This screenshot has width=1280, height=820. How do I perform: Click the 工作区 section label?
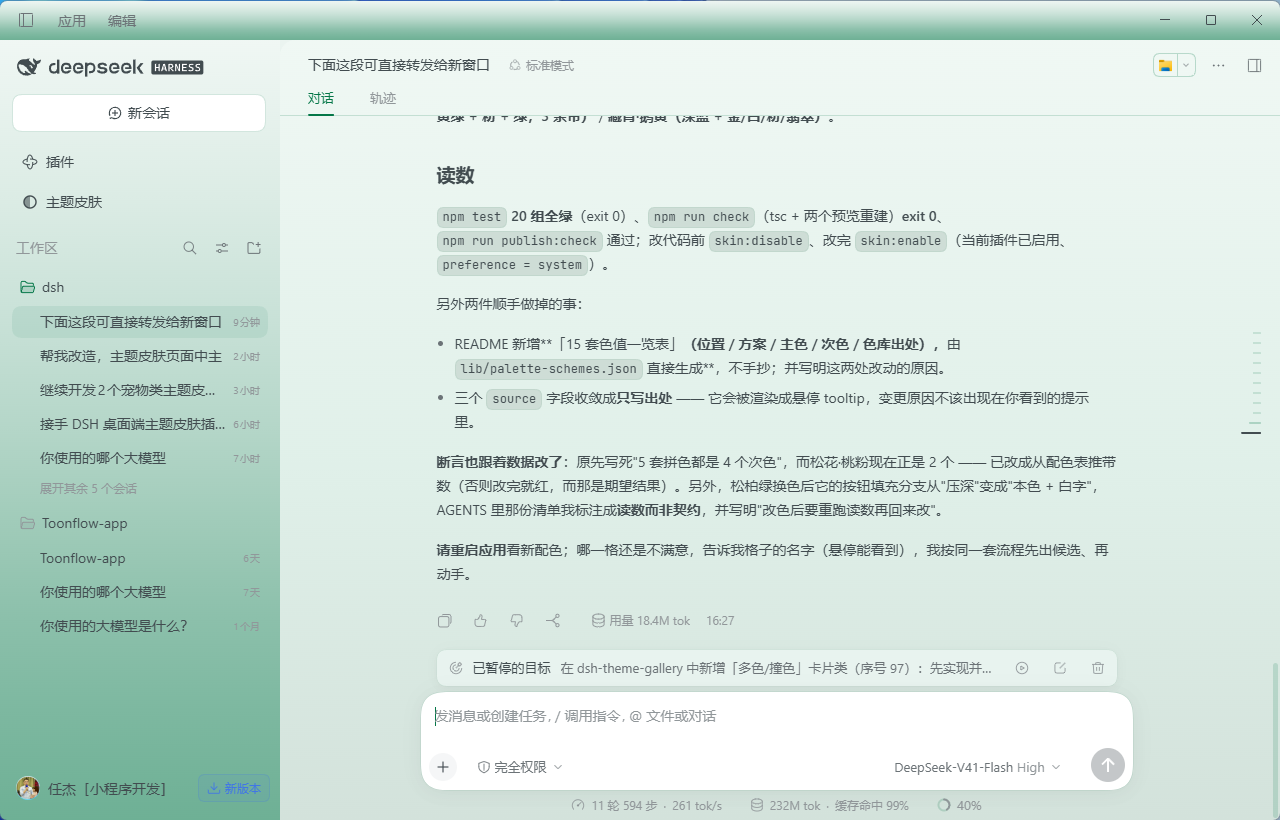37,248
